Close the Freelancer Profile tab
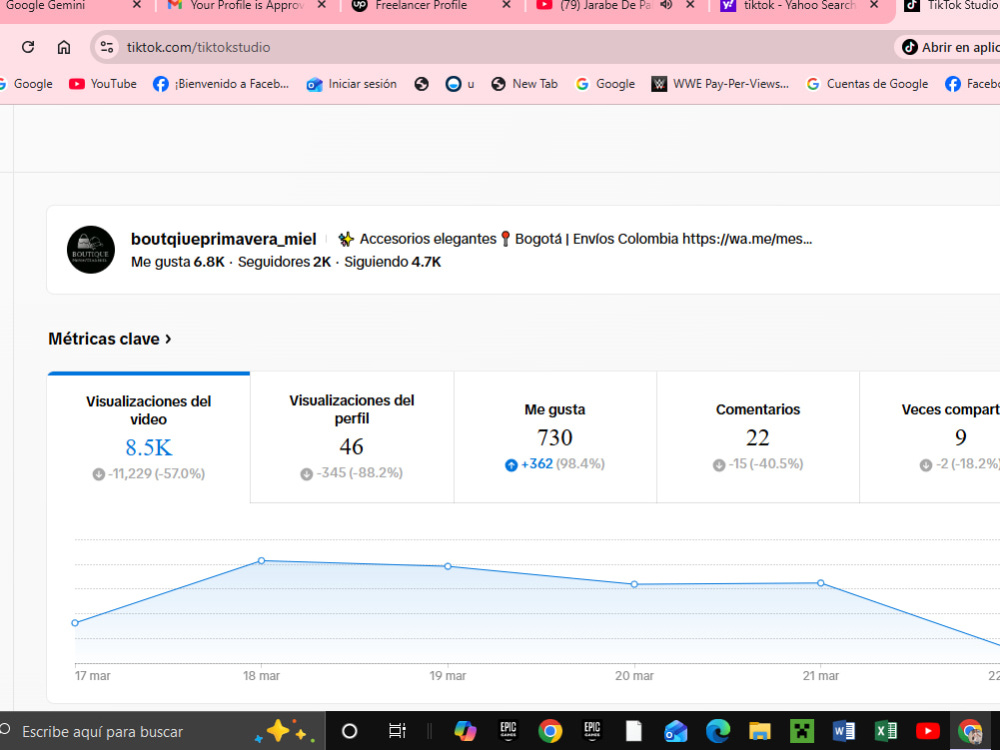1000x750 pixels. [506, 5]
